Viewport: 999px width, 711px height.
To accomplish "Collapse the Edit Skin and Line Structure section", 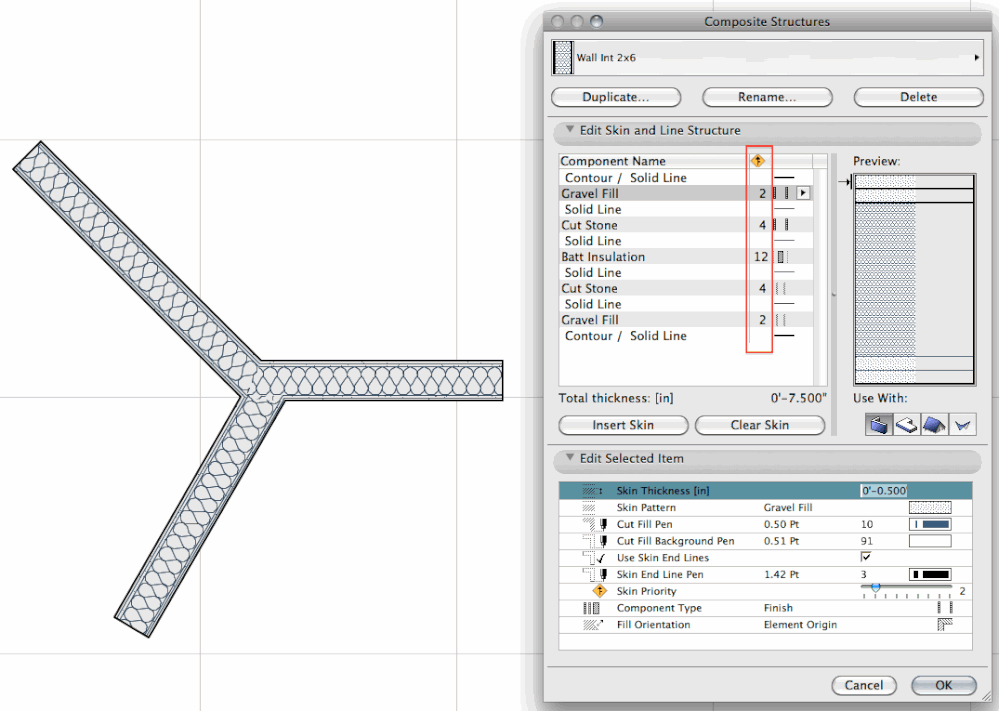I will click(x=570, y=130).
